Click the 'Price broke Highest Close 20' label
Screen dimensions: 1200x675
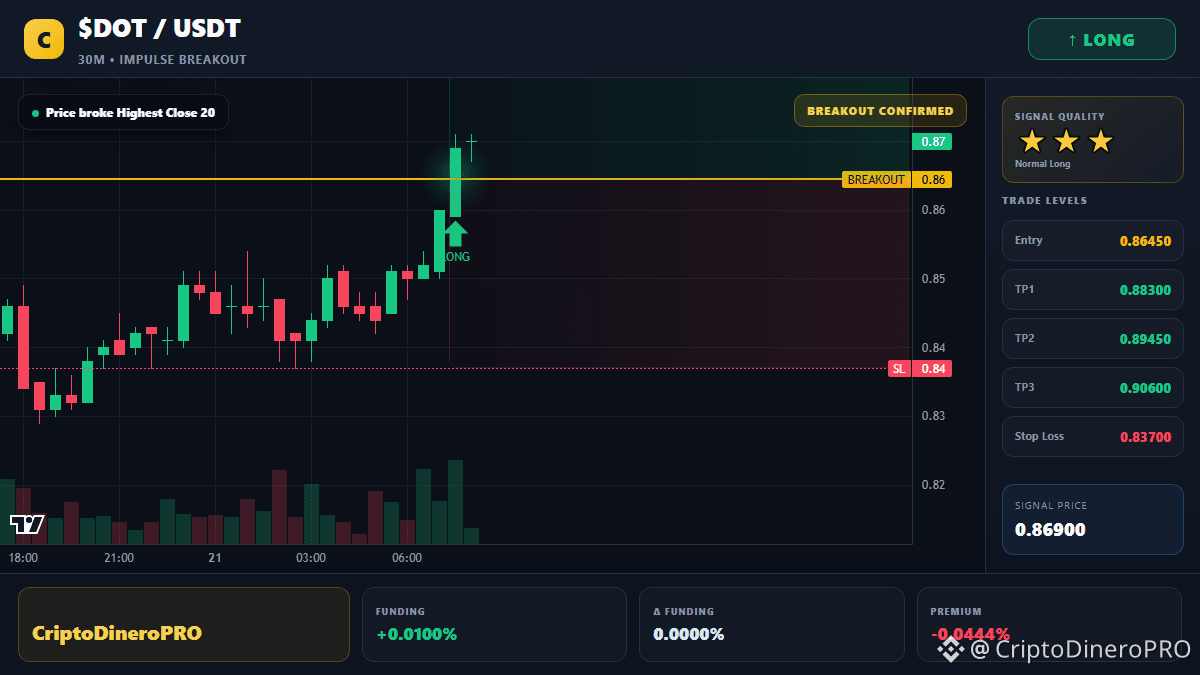[124, 113]
